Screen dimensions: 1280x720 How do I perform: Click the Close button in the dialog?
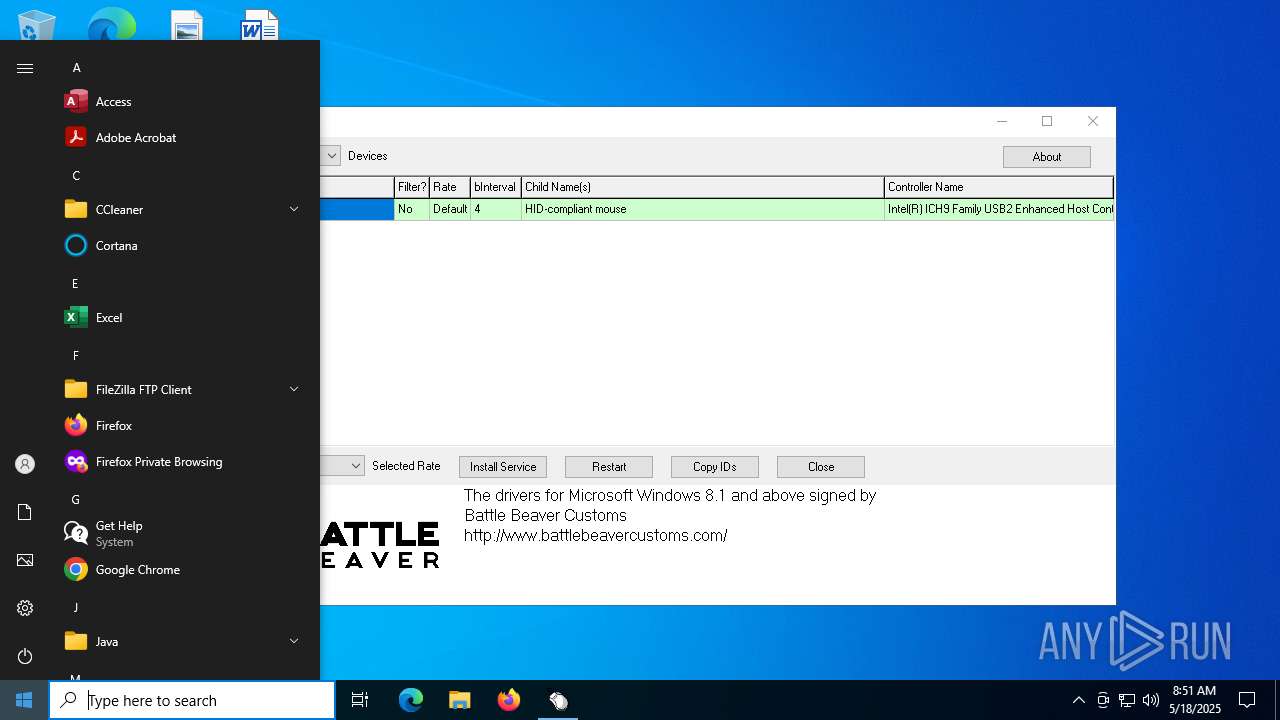point(821,467)
